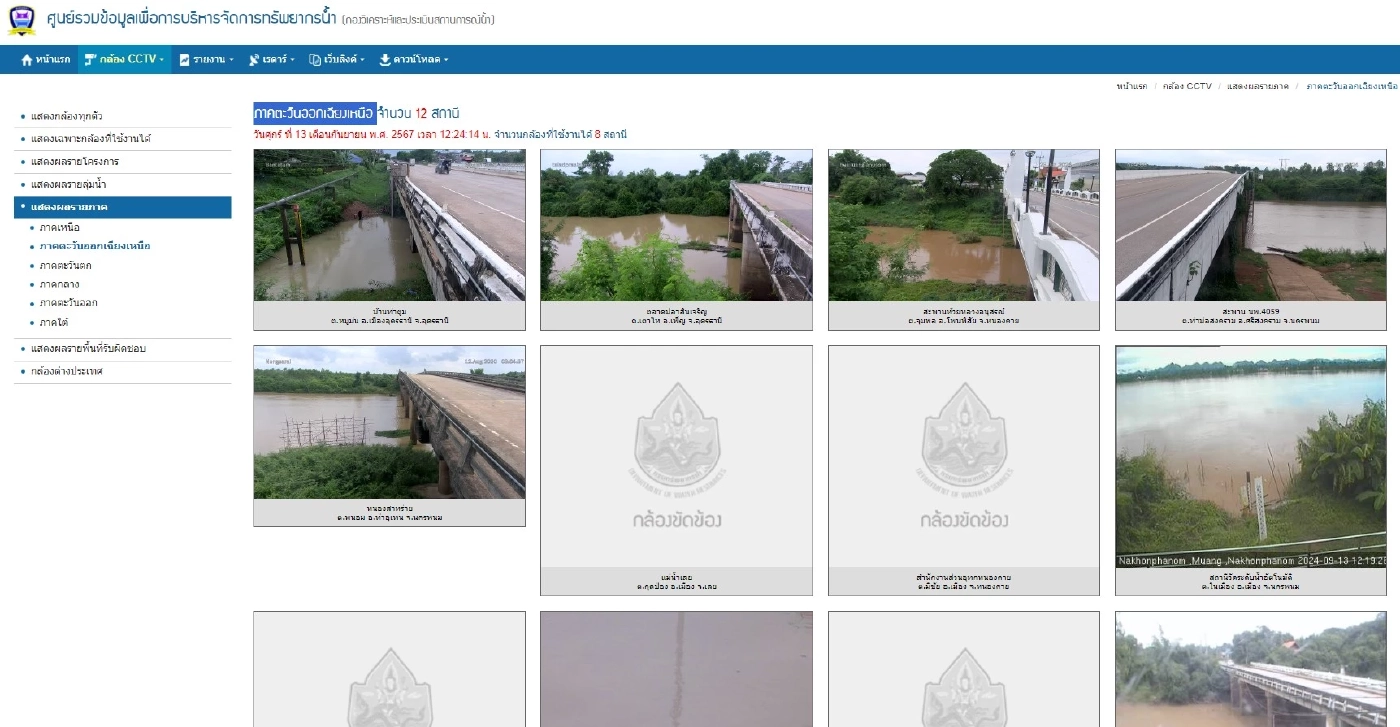Click the water resources department logo
This screenshot has width=1400, height=727.
[21, 20]
